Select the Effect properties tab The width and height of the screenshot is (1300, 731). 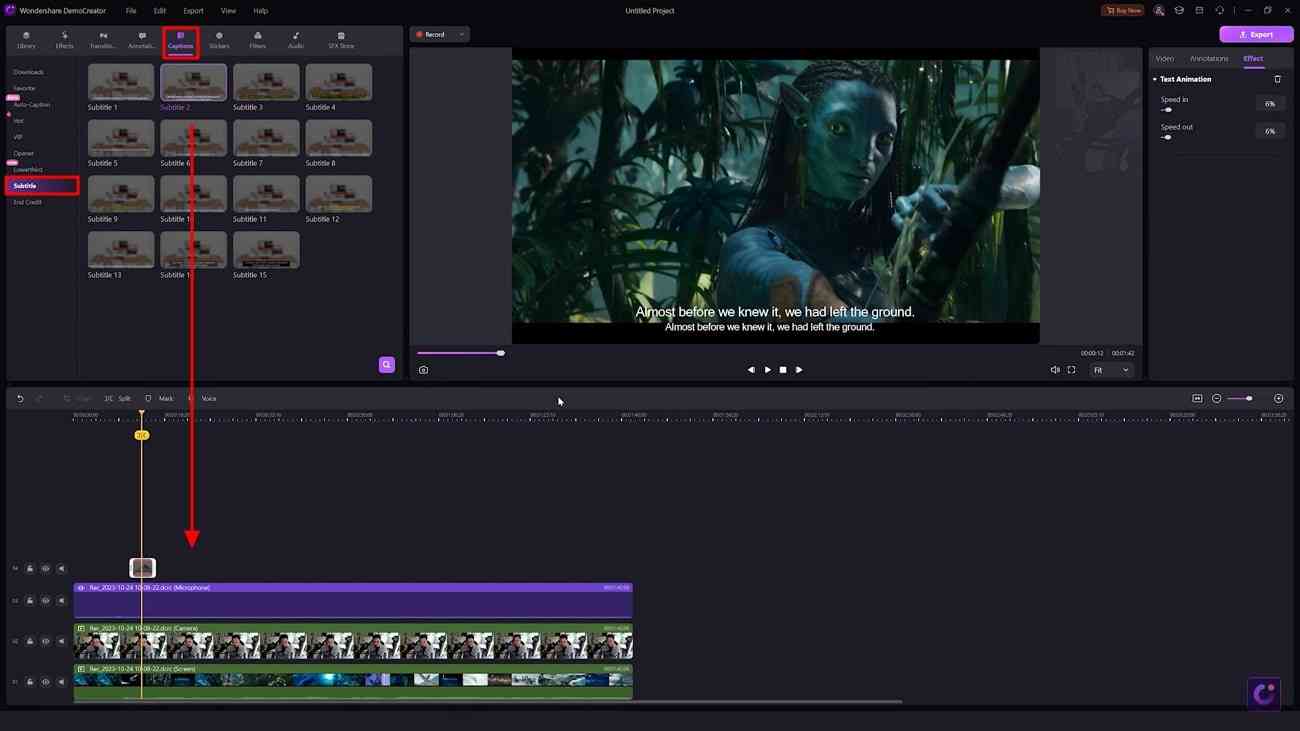pyautogui.click(x=1253, y=59)
